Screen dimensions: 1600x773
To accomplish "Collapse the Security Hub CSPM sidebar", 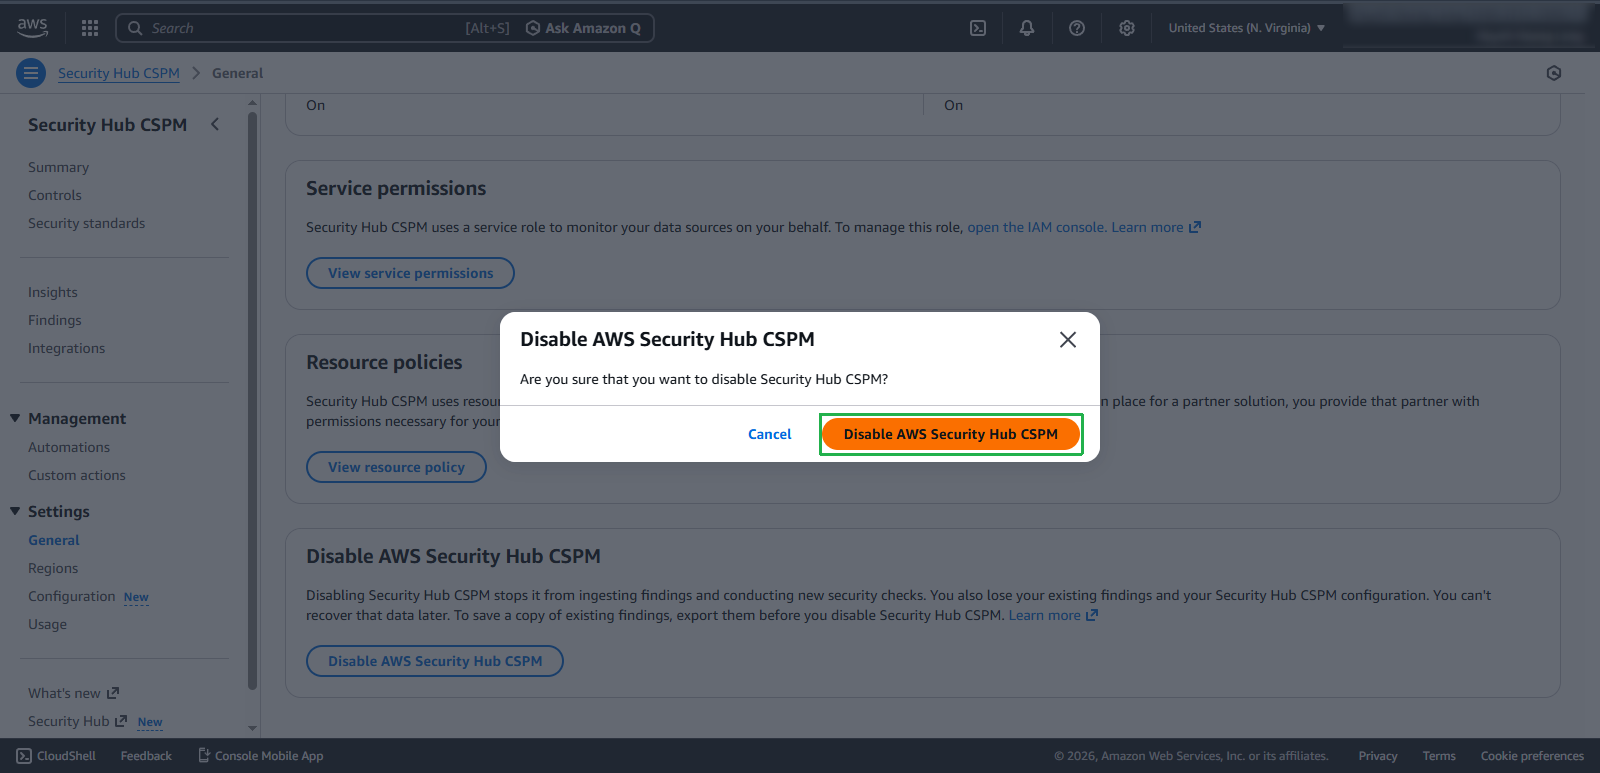I will 215,124.
